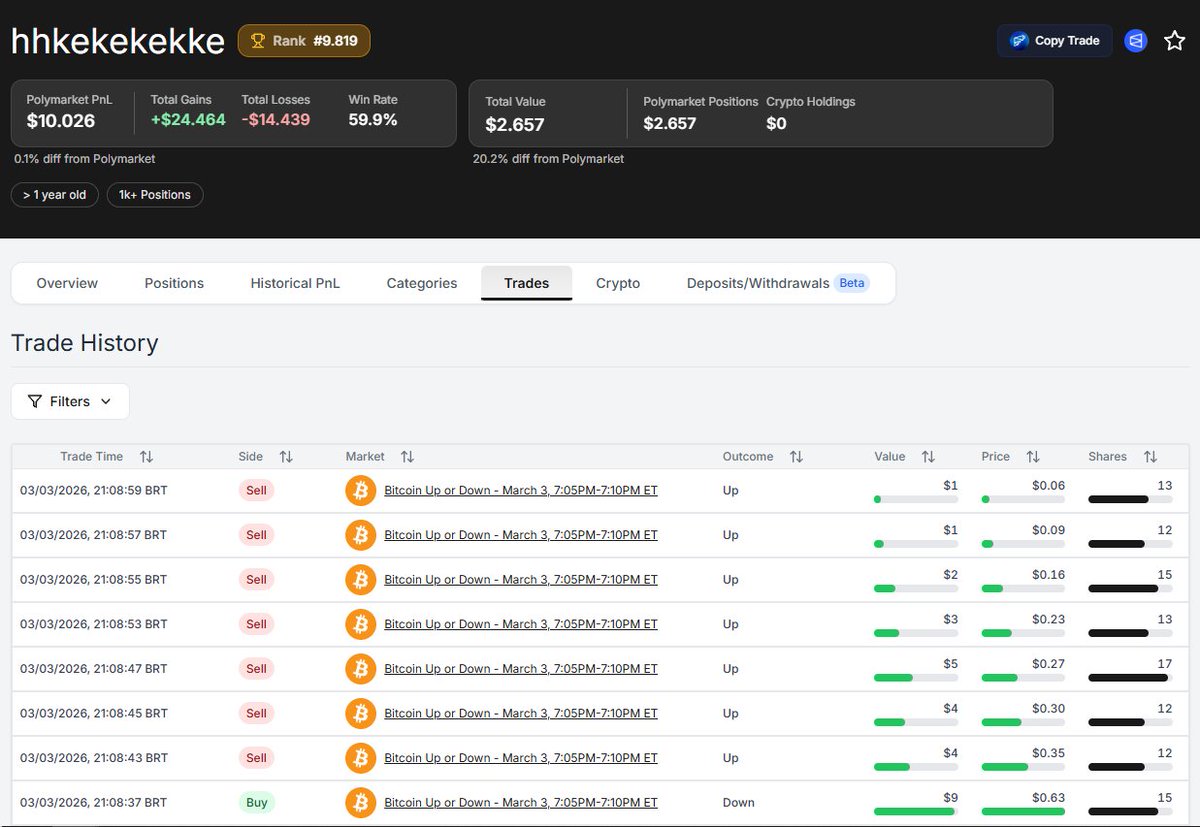1200x827 pixels.
Task: Click Bitcoin icon in 21:08:37 trade row
Action: pos(360,802)
